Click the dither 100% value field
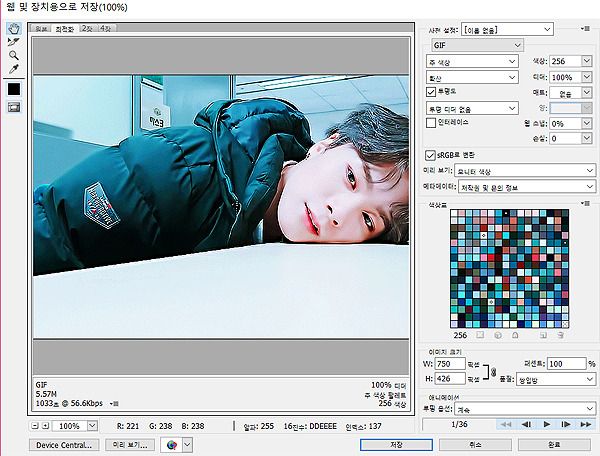The width and height of the screenshot is (600, 456). (565, 77)
